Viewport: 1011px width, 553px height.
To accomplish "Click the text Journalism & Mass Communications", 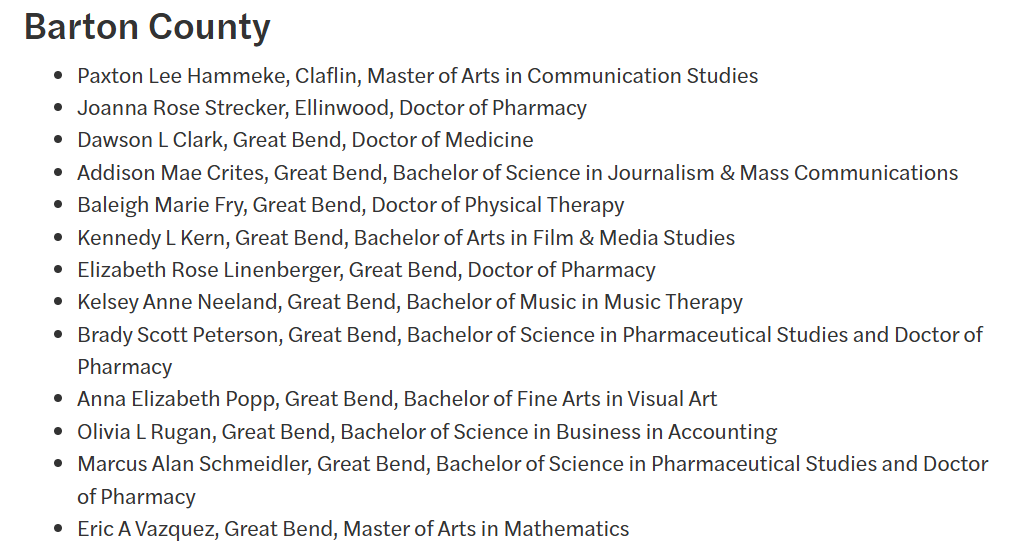I will coord(782,173).
